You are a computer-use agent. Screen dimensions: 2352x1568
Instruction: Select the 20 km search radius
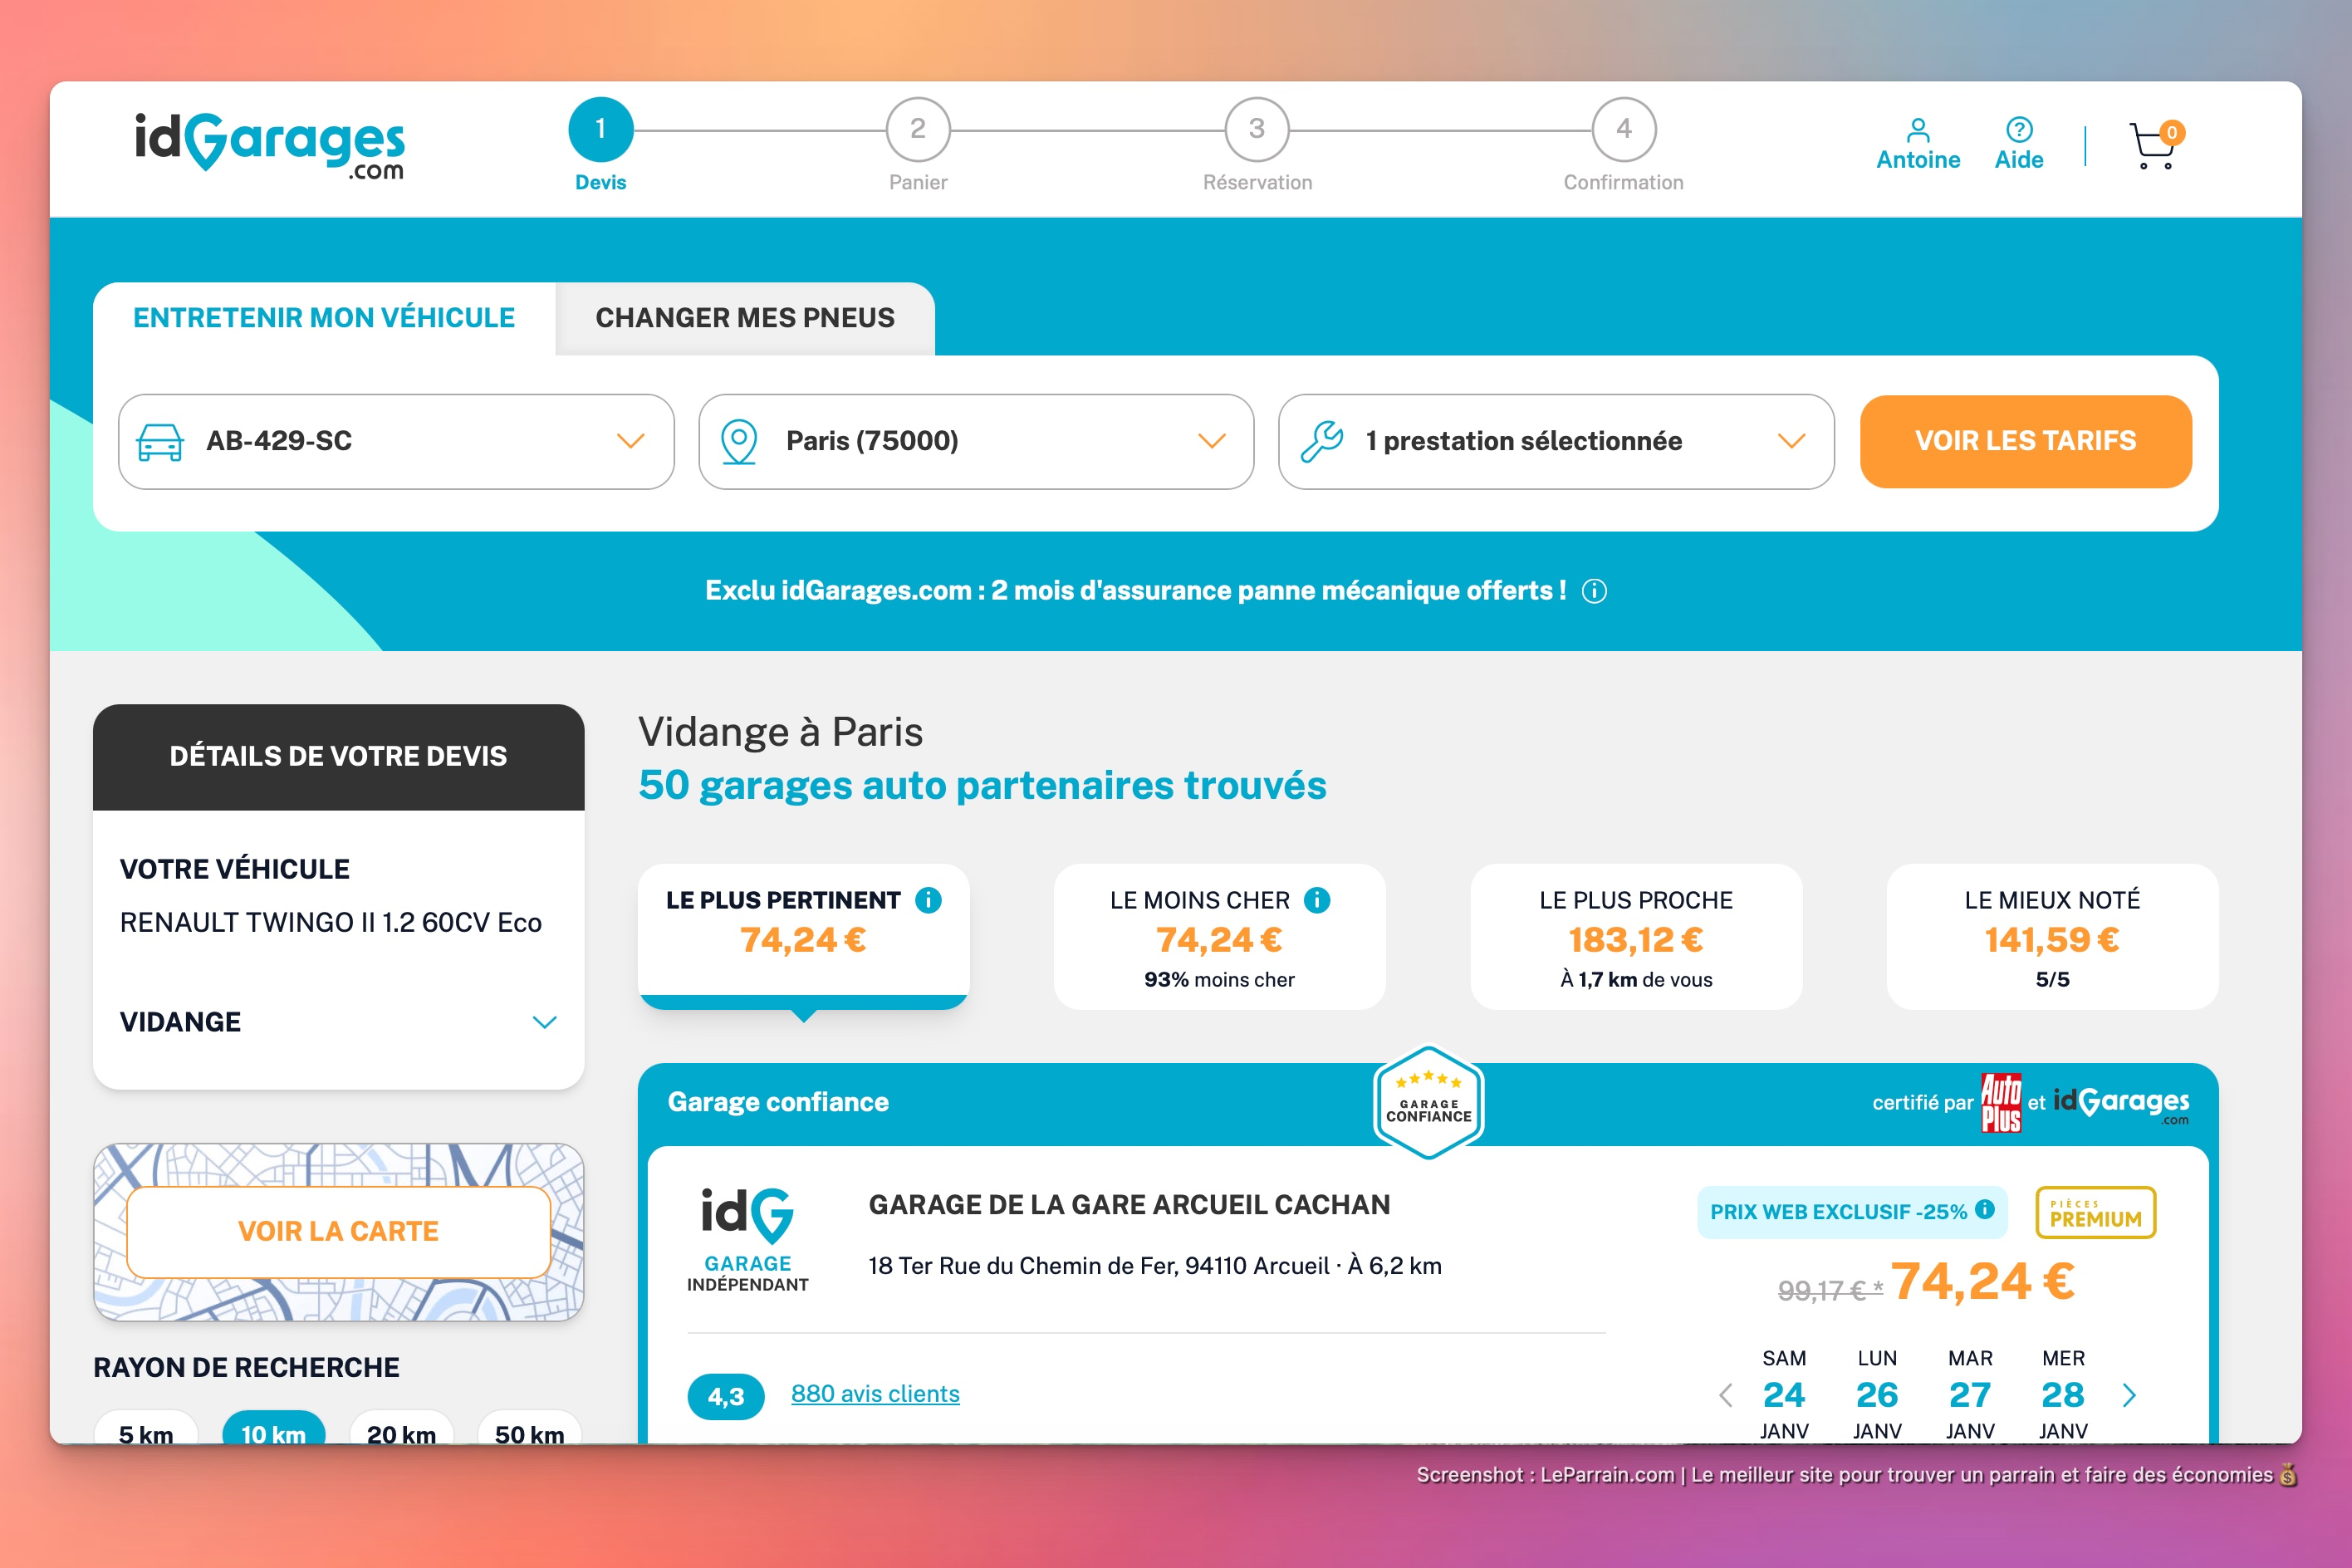pyautogui.click(x=401, y=1432)
